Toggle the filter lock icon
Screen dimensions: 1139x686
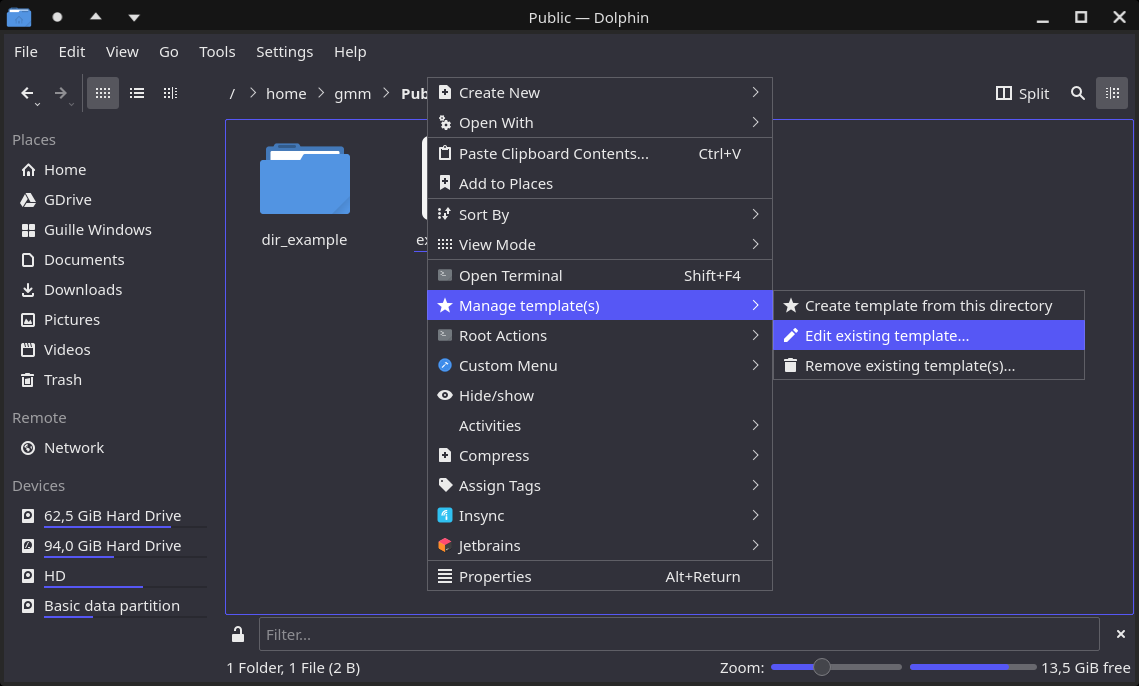pos(238,634)
